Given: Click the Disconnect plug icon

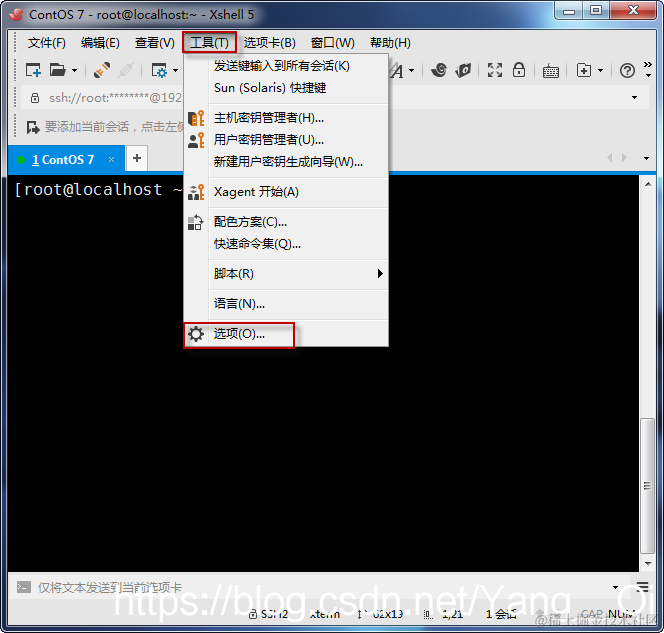Looking at the screenshot, I should (126, 70).
